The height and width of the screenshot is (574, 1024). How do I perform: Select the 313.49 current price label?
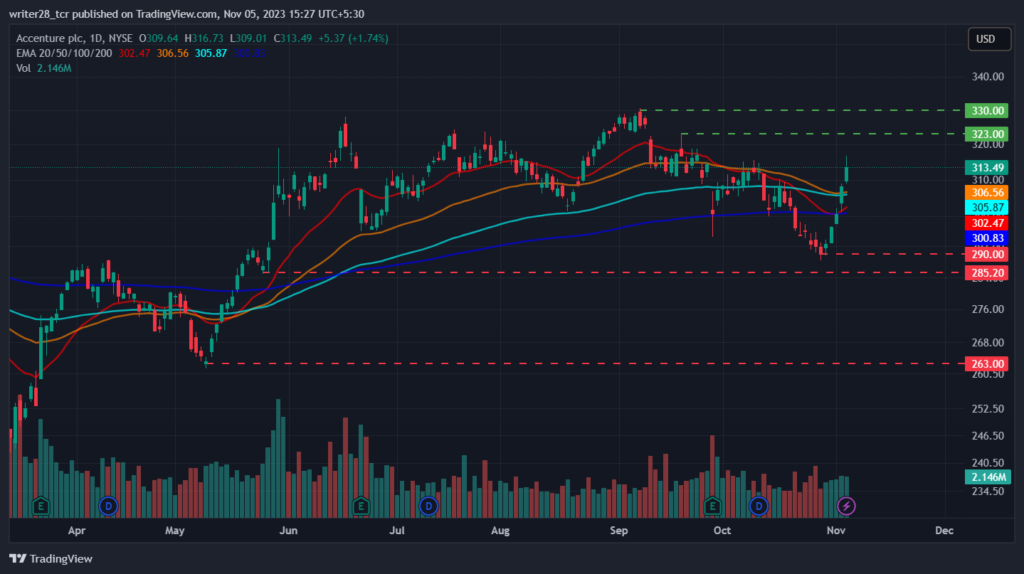987,167
